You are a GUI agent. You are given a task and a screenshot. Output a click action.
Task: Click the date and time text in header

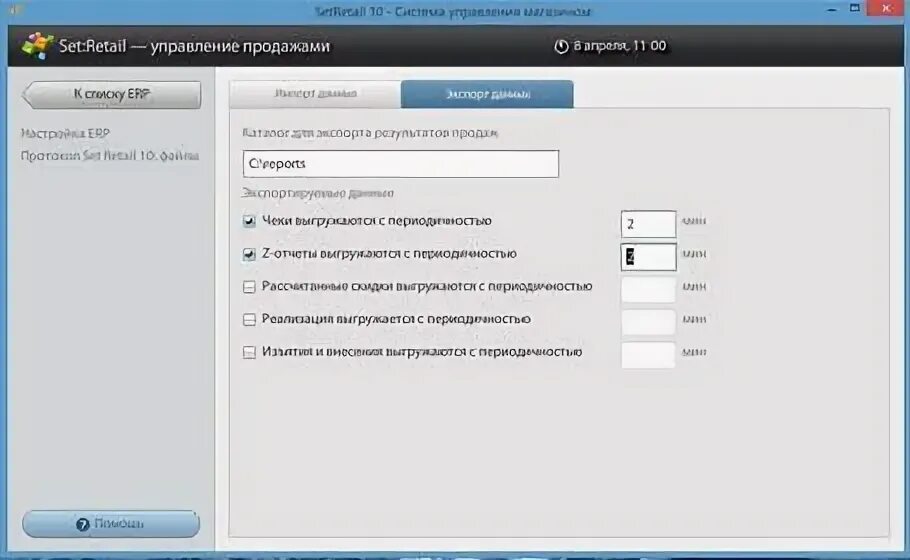tap(619, 46)
